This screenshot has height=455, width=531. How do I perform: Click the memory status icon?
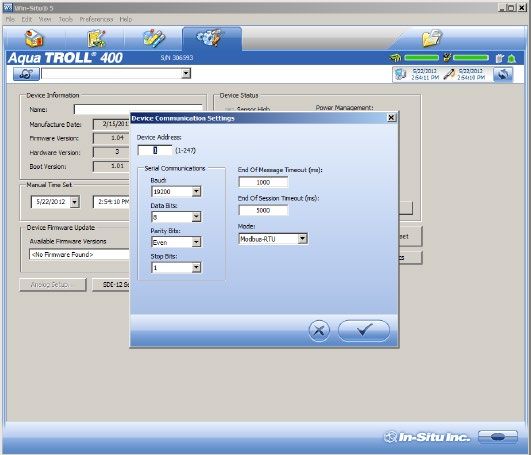click(447, 58)
